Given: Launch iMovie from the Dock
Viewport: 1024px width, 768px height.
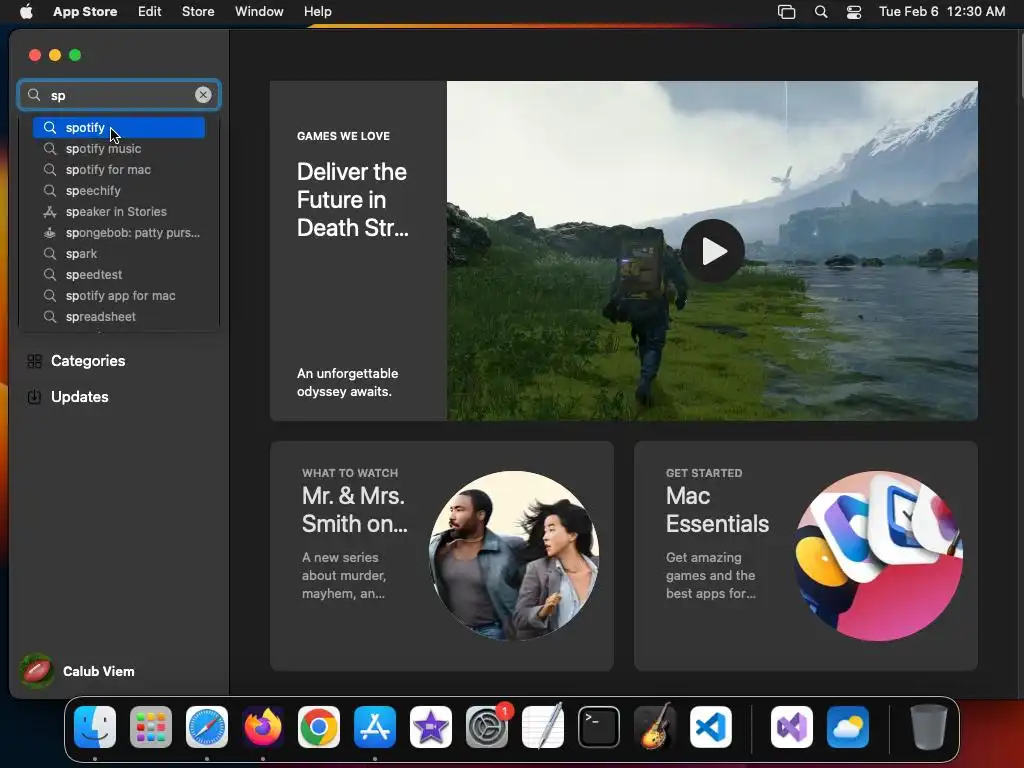Looking at the screenshot, I should click(431, 727).
